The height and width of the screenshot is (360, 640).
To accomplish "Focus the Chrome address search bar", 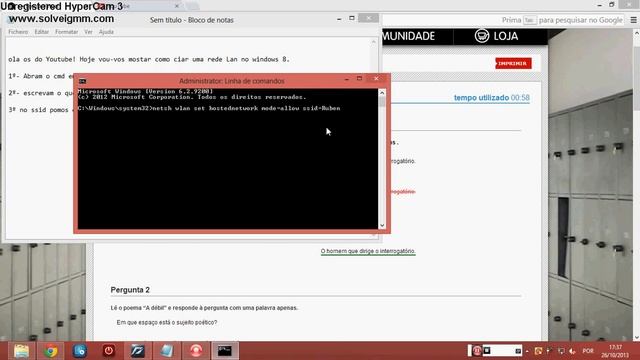I will [x=502, y=20].
